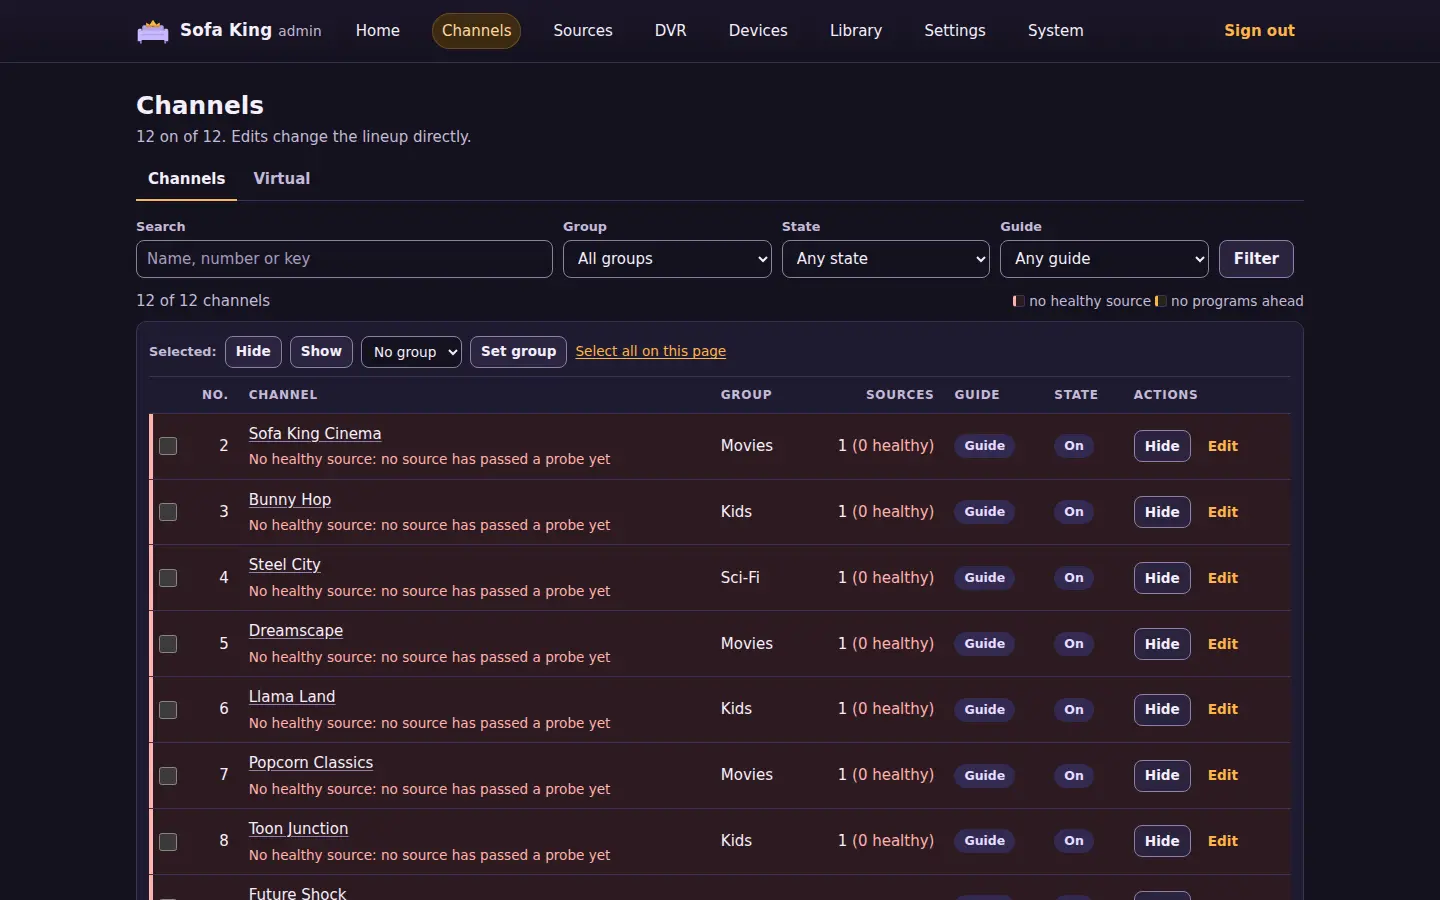Click the On state badge for Llama Land
The image size is (1440, 900).
[x=1074, y=709]
